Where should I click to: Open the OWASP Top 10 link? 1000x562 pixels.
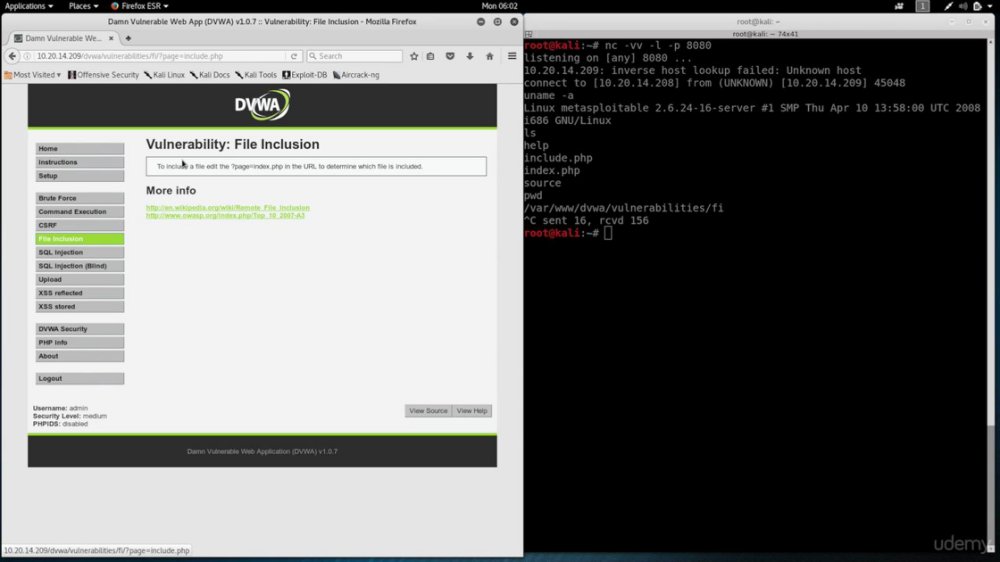(x=225, y=216)
